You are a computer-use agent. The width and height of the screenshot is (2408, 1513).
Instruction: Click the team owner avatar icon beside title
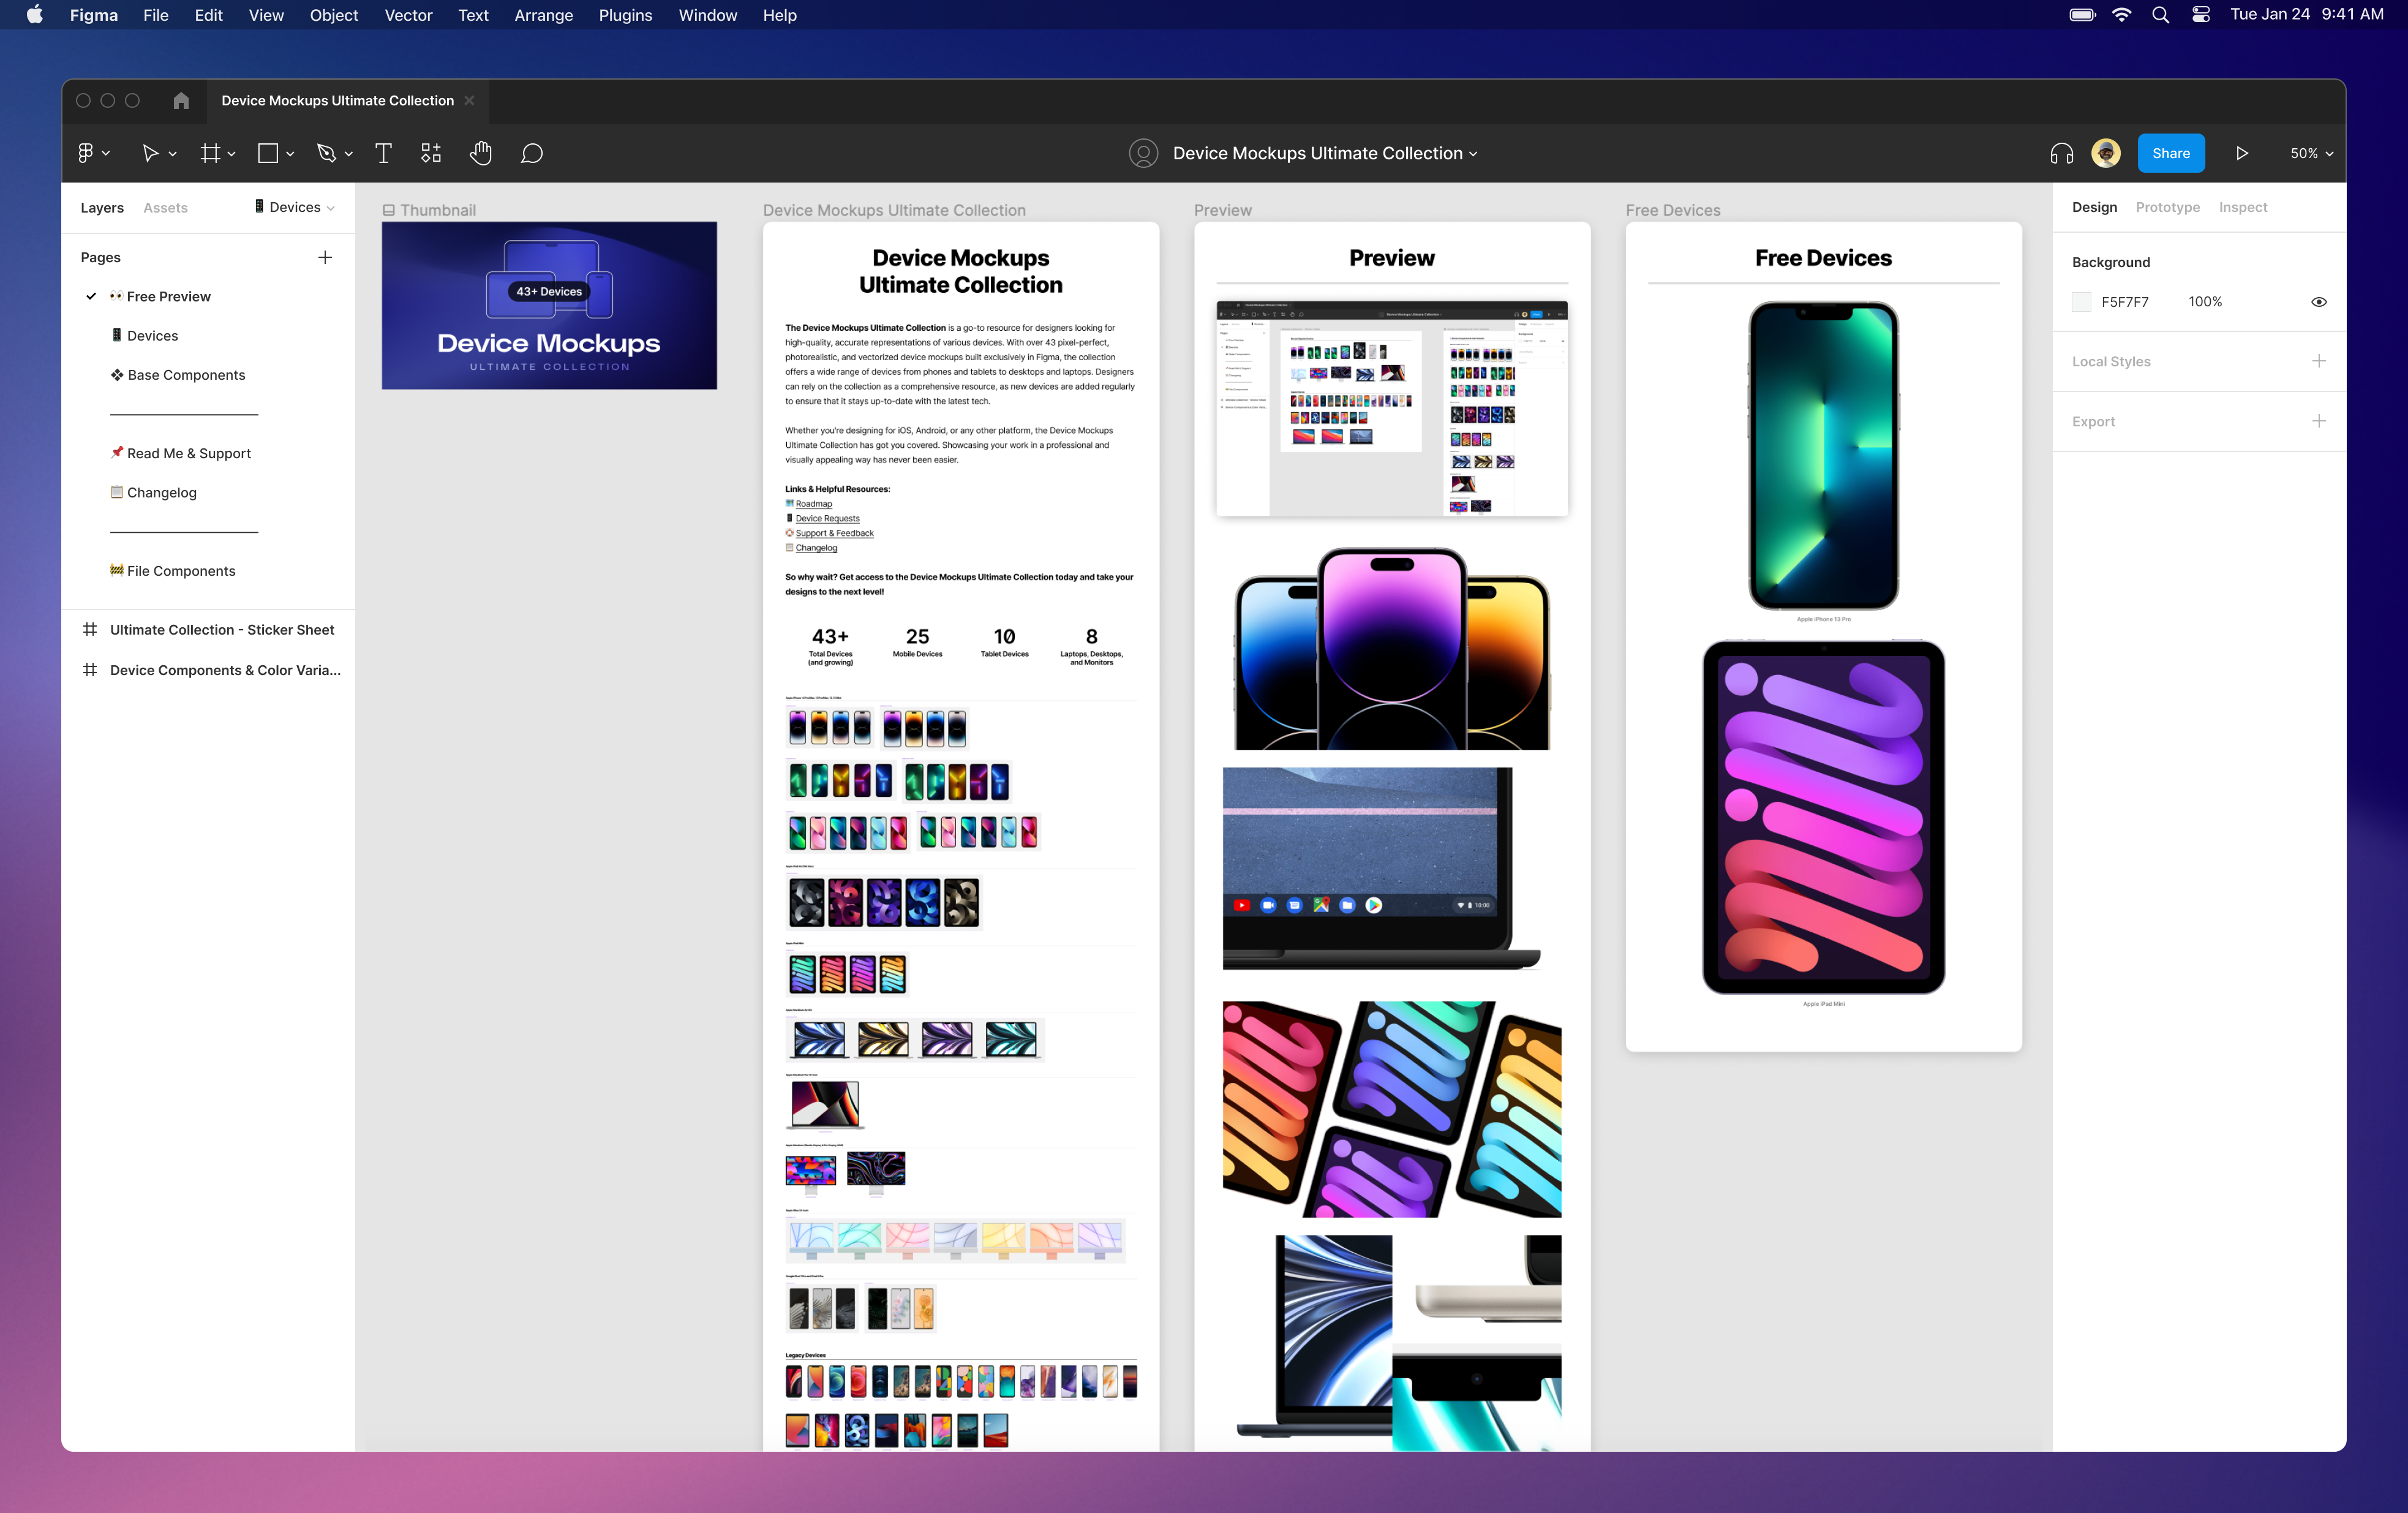click(1144, 153)
